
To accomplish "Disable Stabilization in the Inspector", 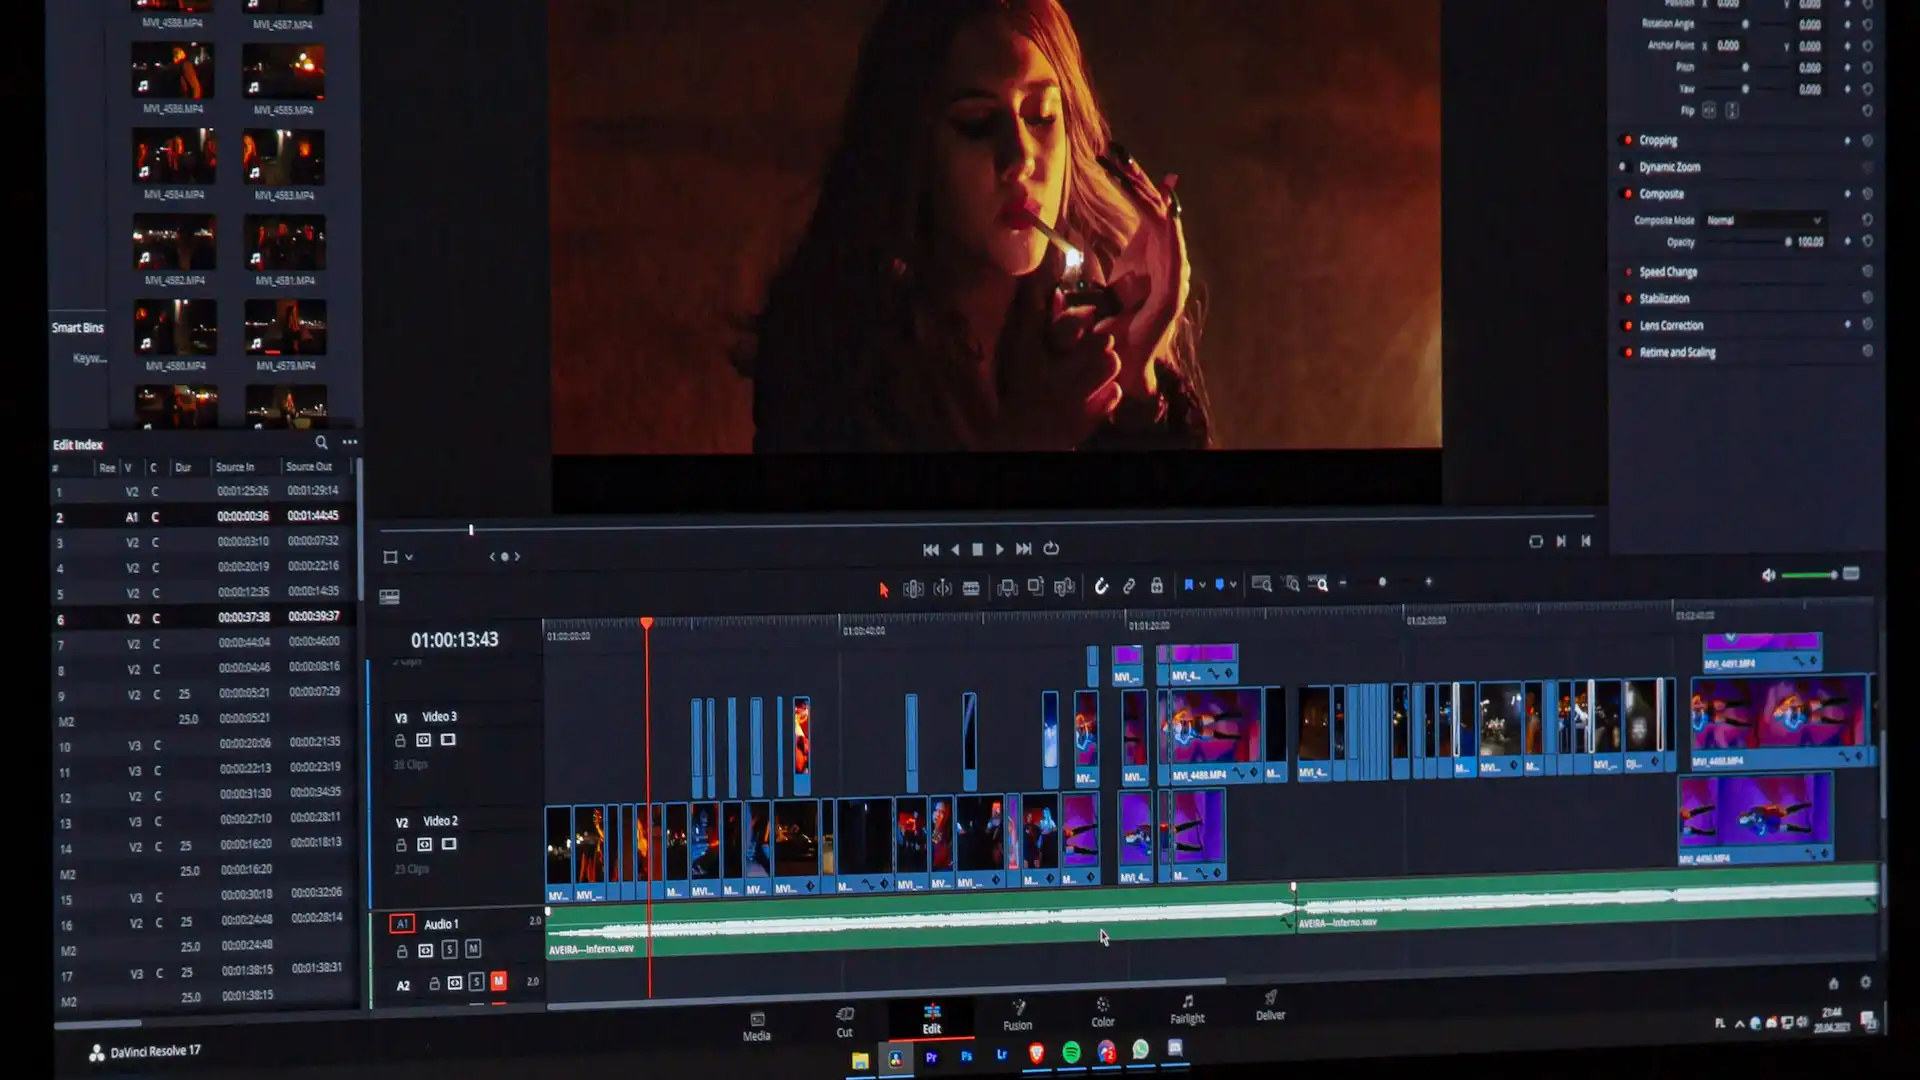I will pyautogui.click(x=1629, y=298).
